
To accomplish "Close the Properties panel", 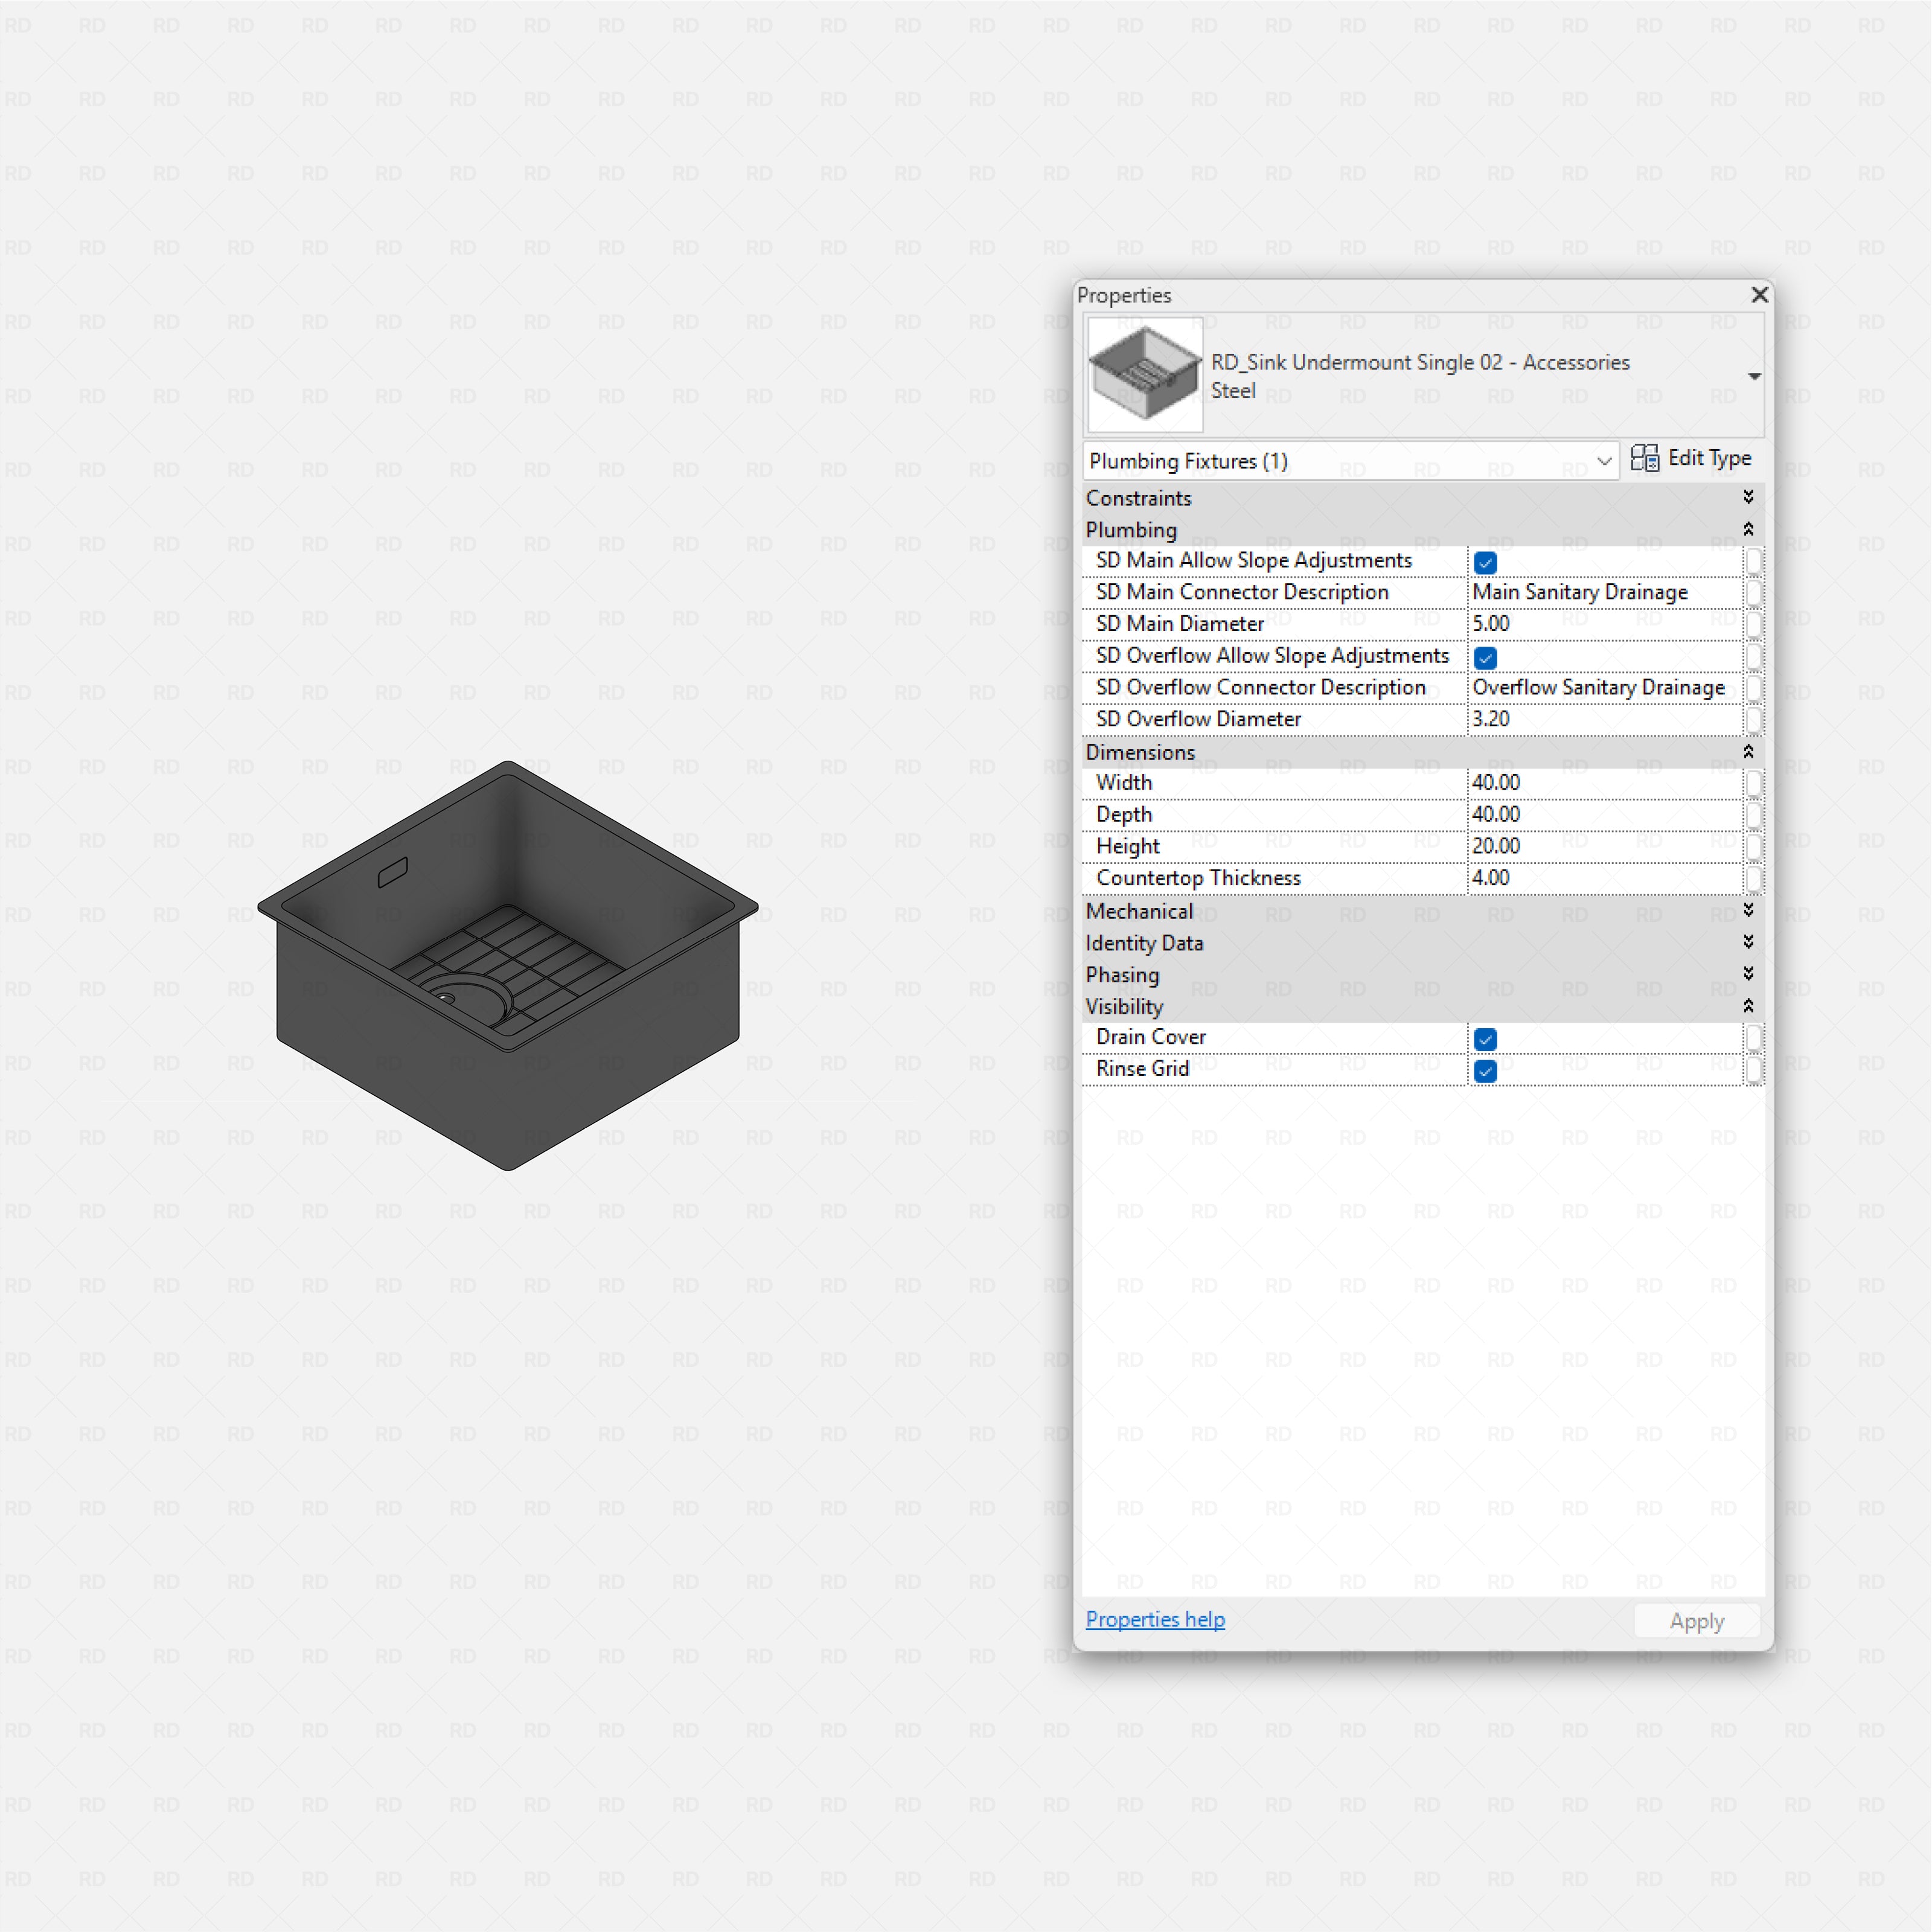I will coord(1759,295).
